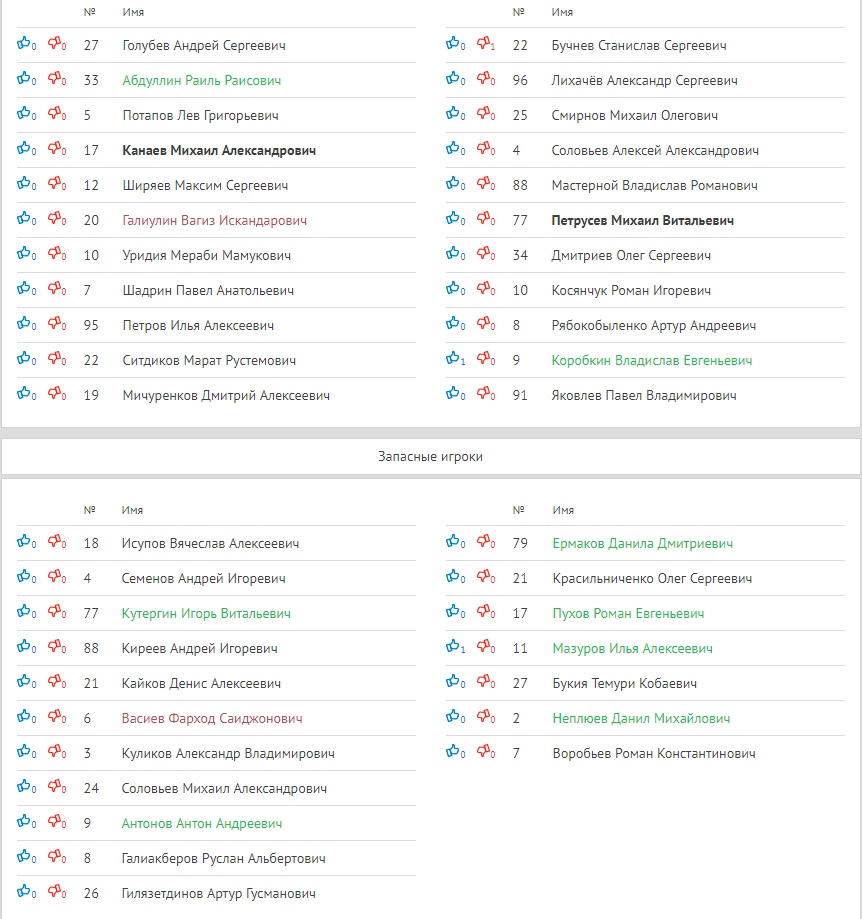Thumbs up for Исупов Вячеслав Алексеевич
The image size is (862, 919).
(24, 542)
